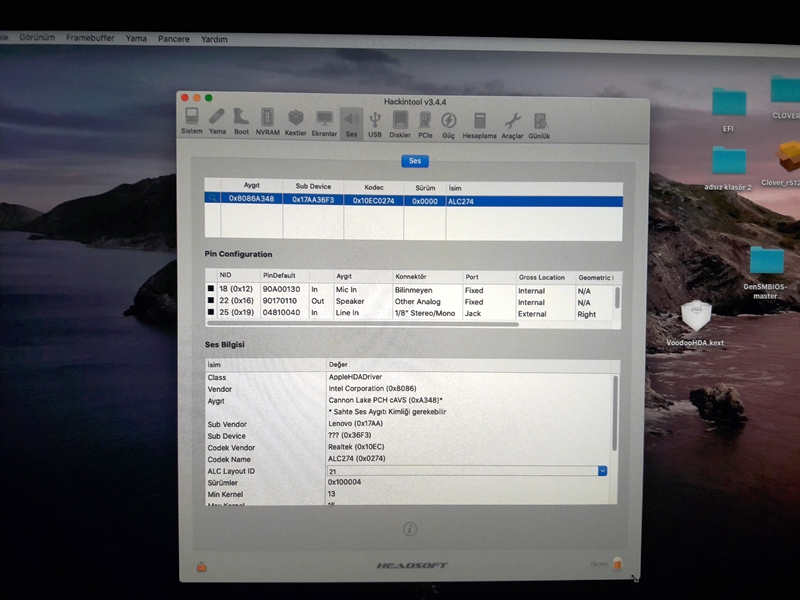
Task: Click the lock icon at bottom left
Action: (202, 565)
